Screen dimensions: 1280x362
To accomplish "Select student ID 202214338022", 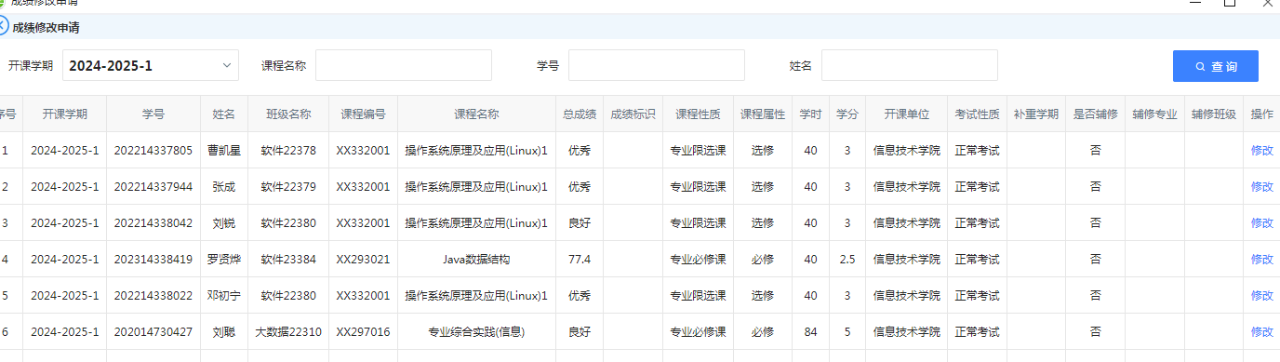I will pyautogui.click(x=153, y=296).
